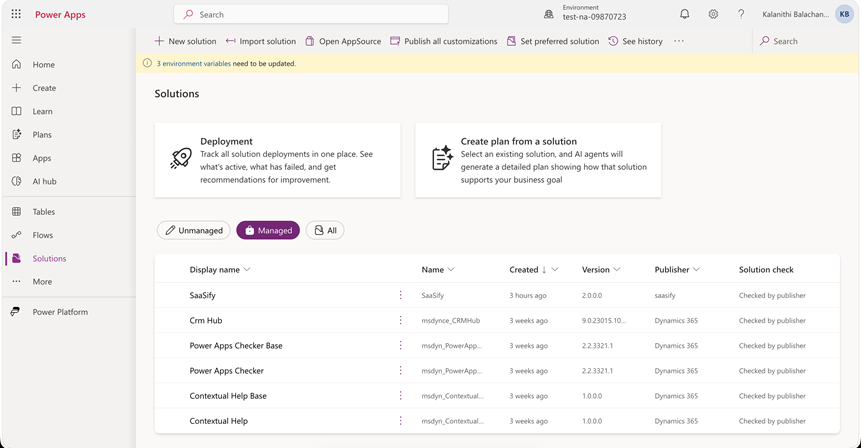Screen dimensions: 861x448
Task: Open Version column sort dropdown
Action: 617,270
